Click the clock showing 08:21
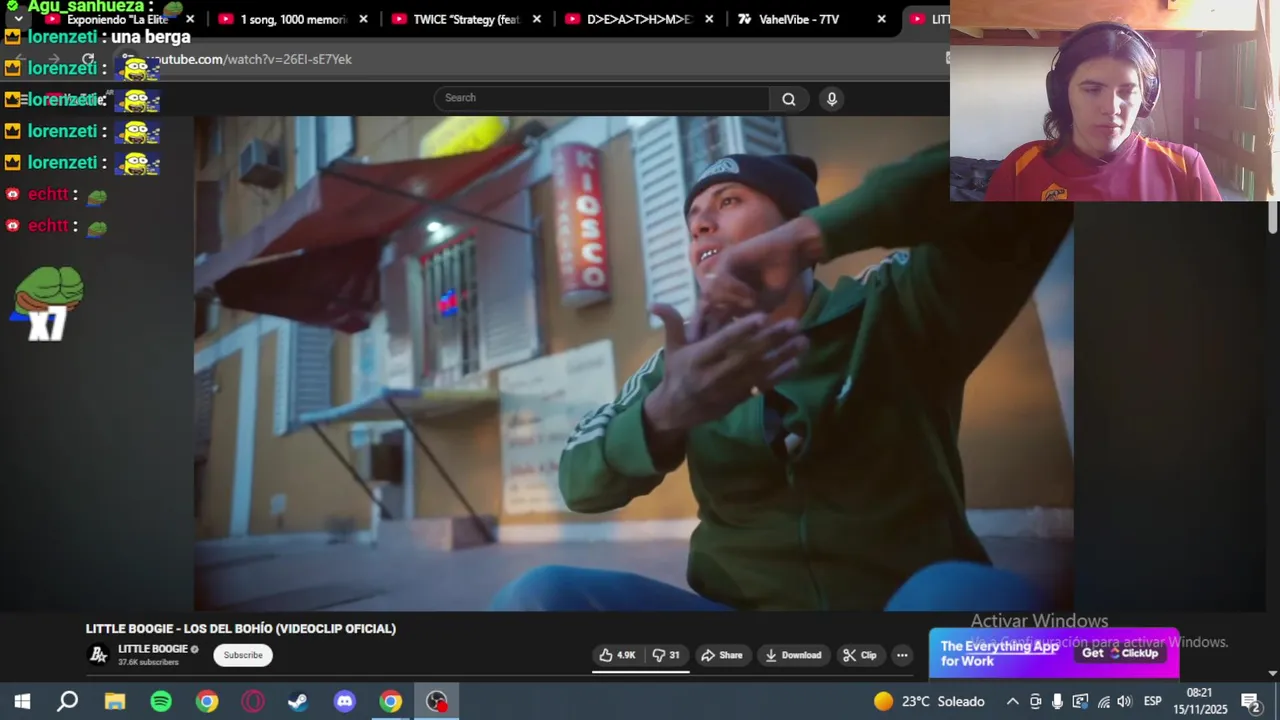The width and height of the screenshot is (1280, 720). (1199, 693)
